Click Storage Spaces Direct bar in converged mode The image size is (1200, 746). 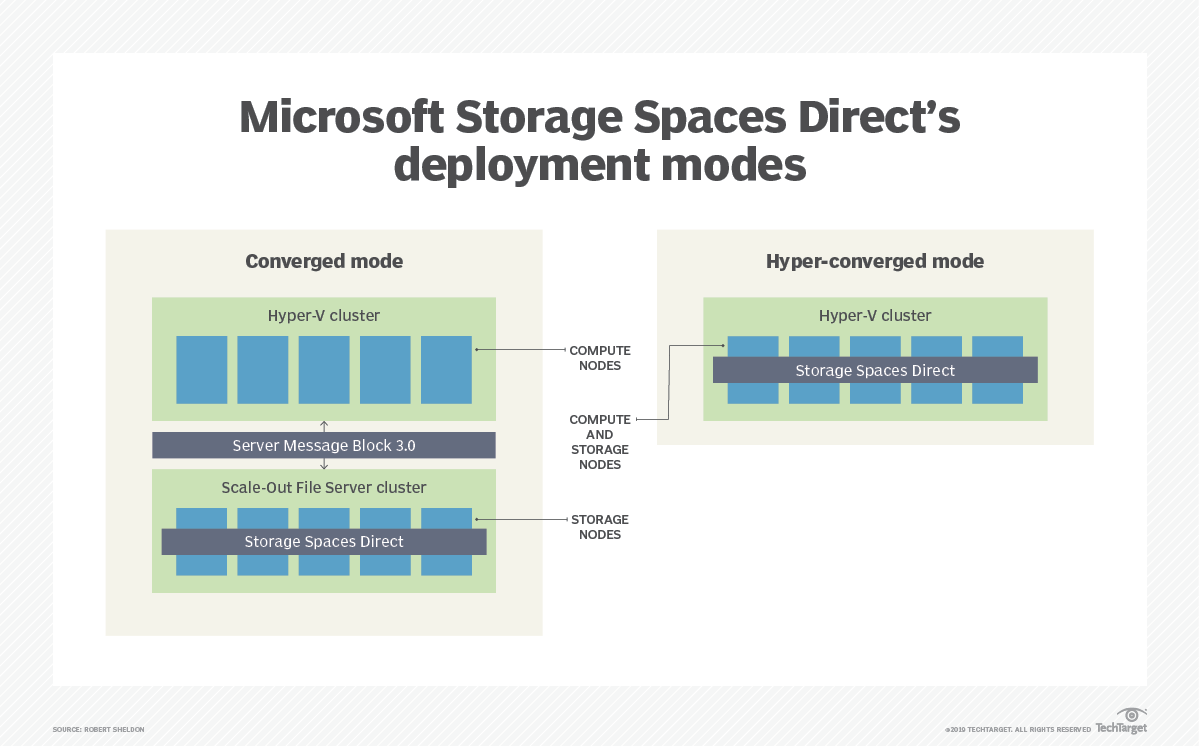click(x=324, y=541)
